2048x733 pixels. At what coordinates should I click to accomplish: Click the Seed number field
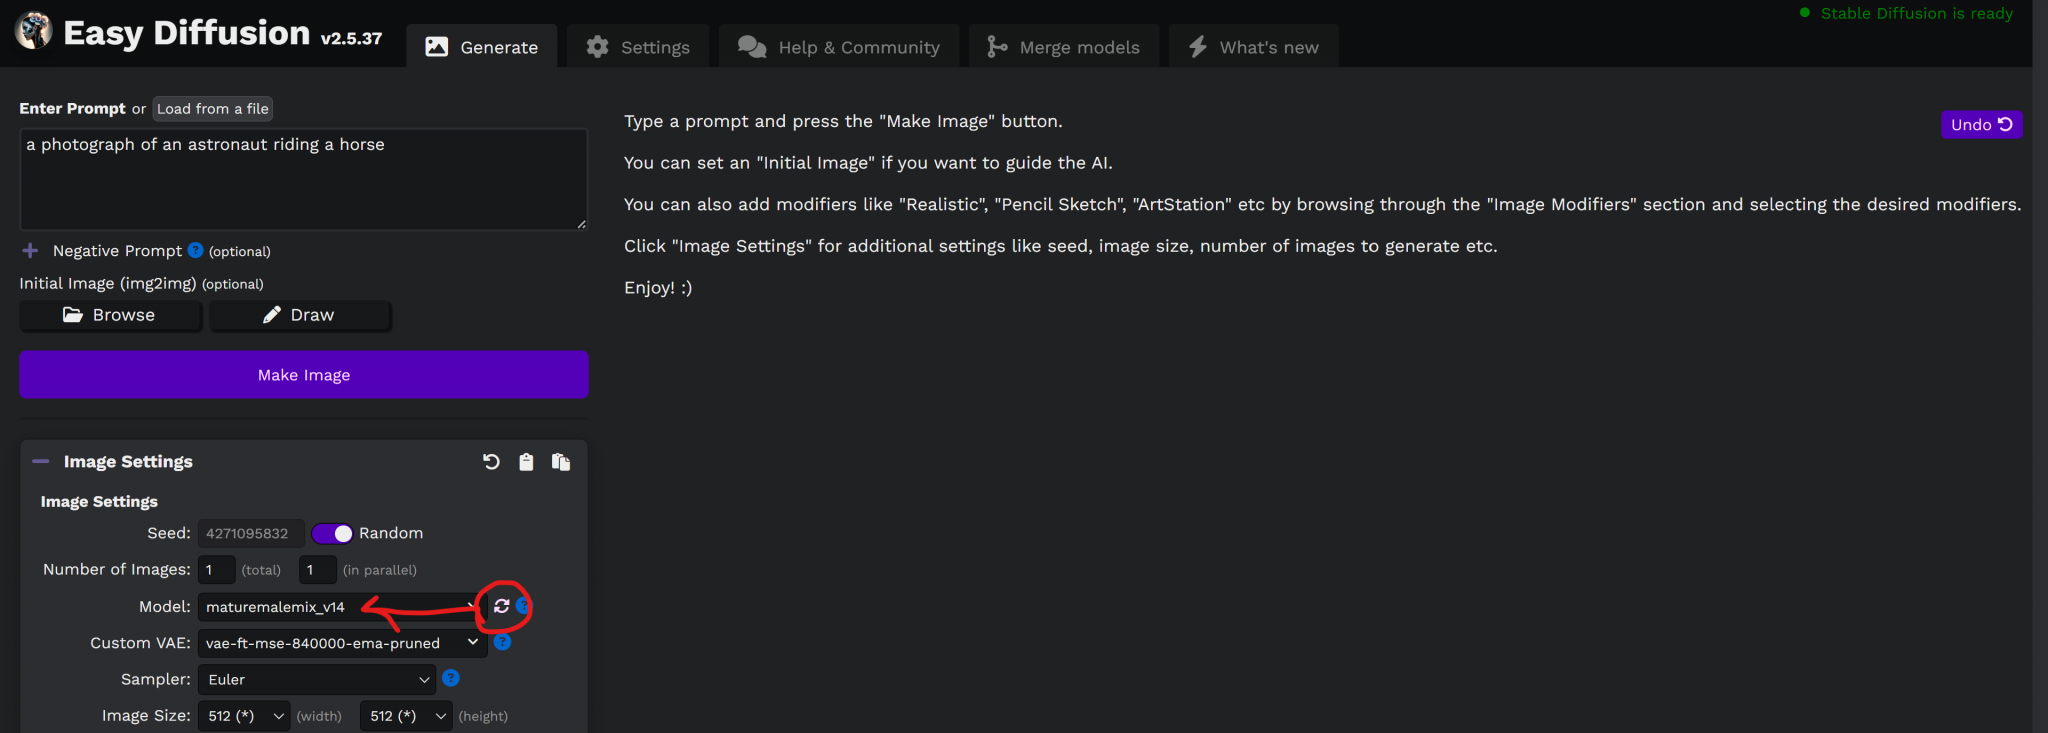(250, 534)
